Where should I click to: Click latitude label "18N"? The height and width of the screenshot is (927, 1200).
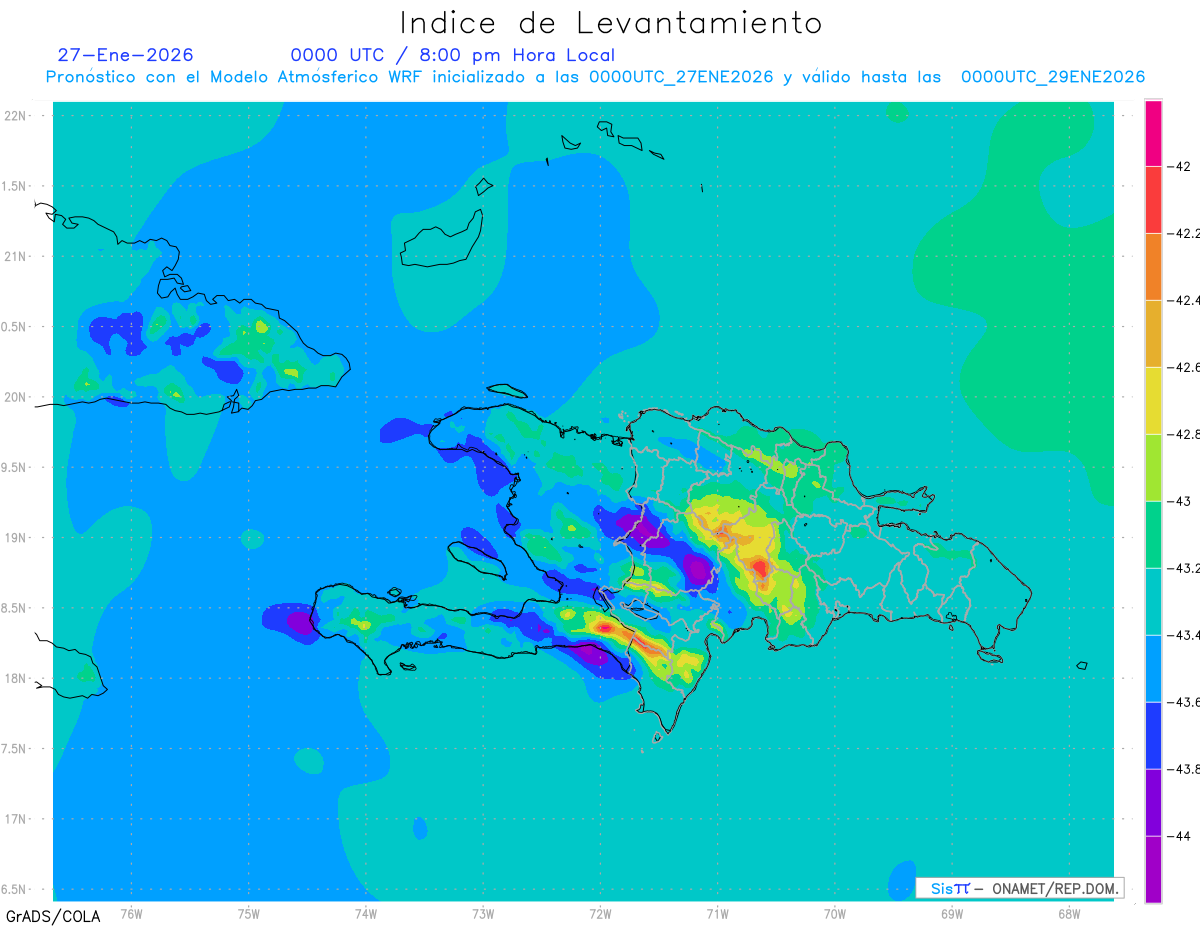pyautogui.click(x=17, y=679)
